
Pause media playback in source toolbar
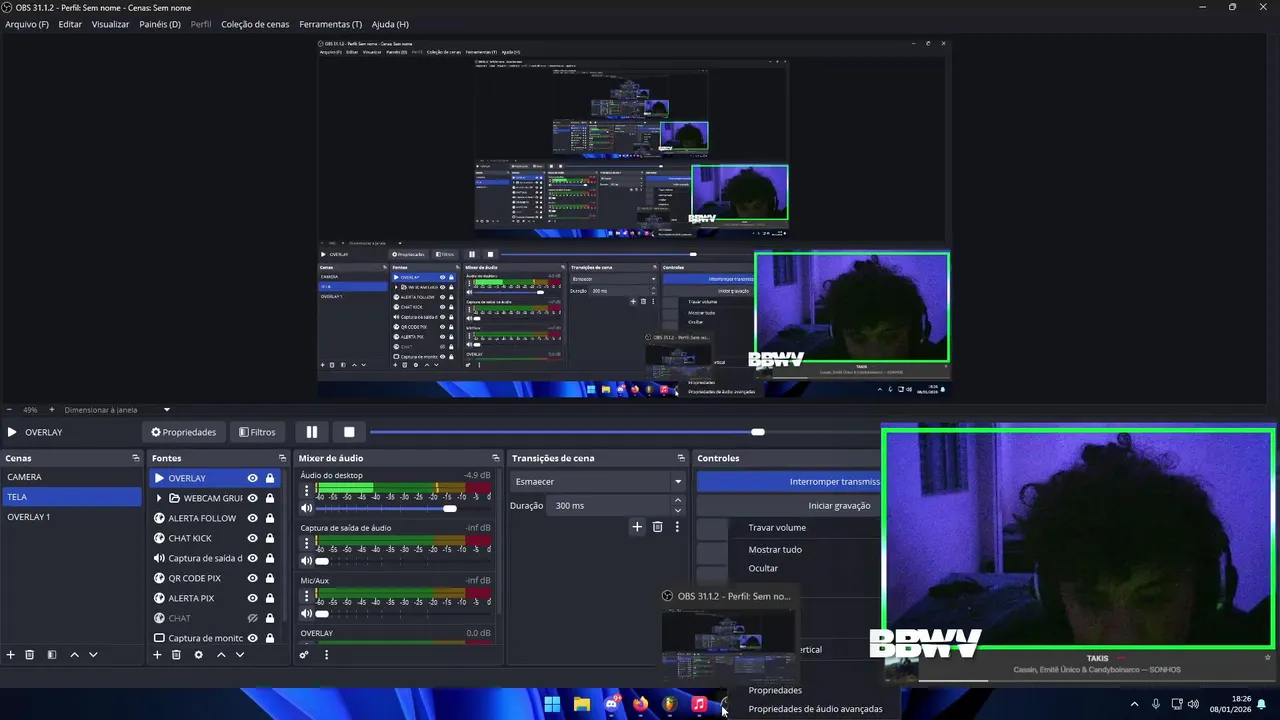[x=312, y=432]
